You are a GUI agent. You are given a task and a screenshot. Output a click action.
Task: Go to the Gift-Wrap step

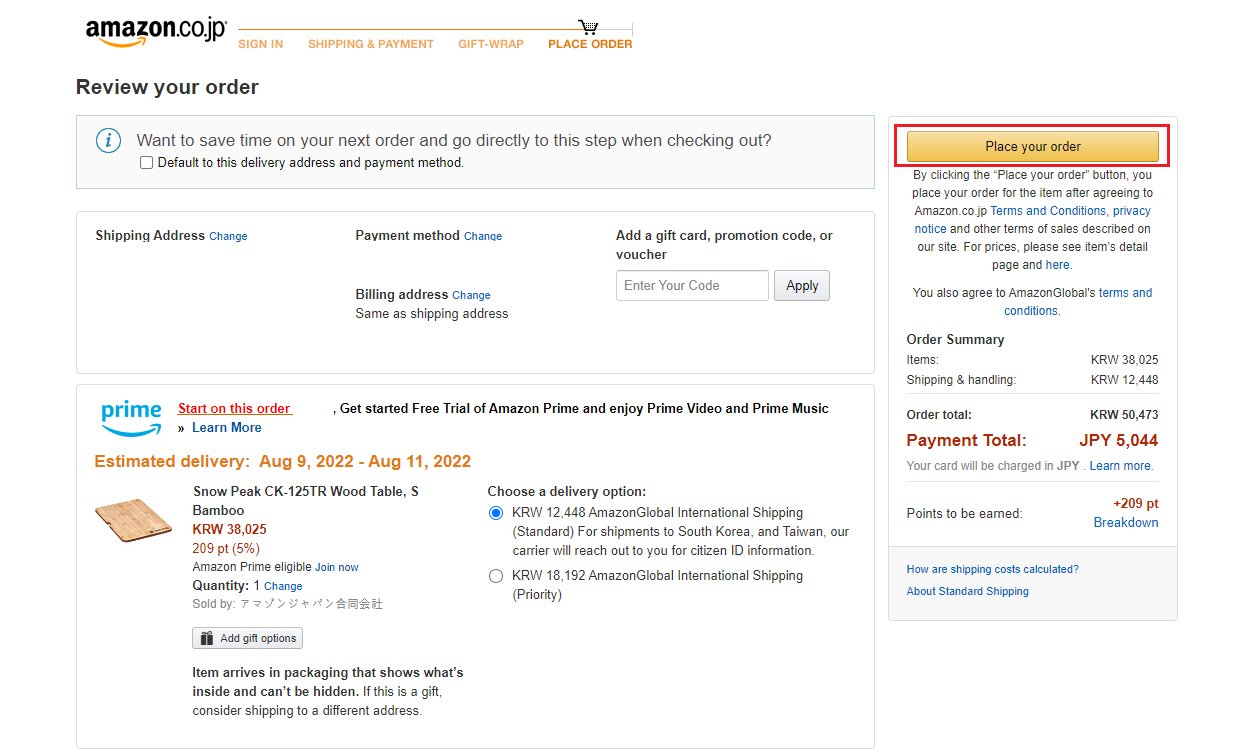[x=490, y=44]
